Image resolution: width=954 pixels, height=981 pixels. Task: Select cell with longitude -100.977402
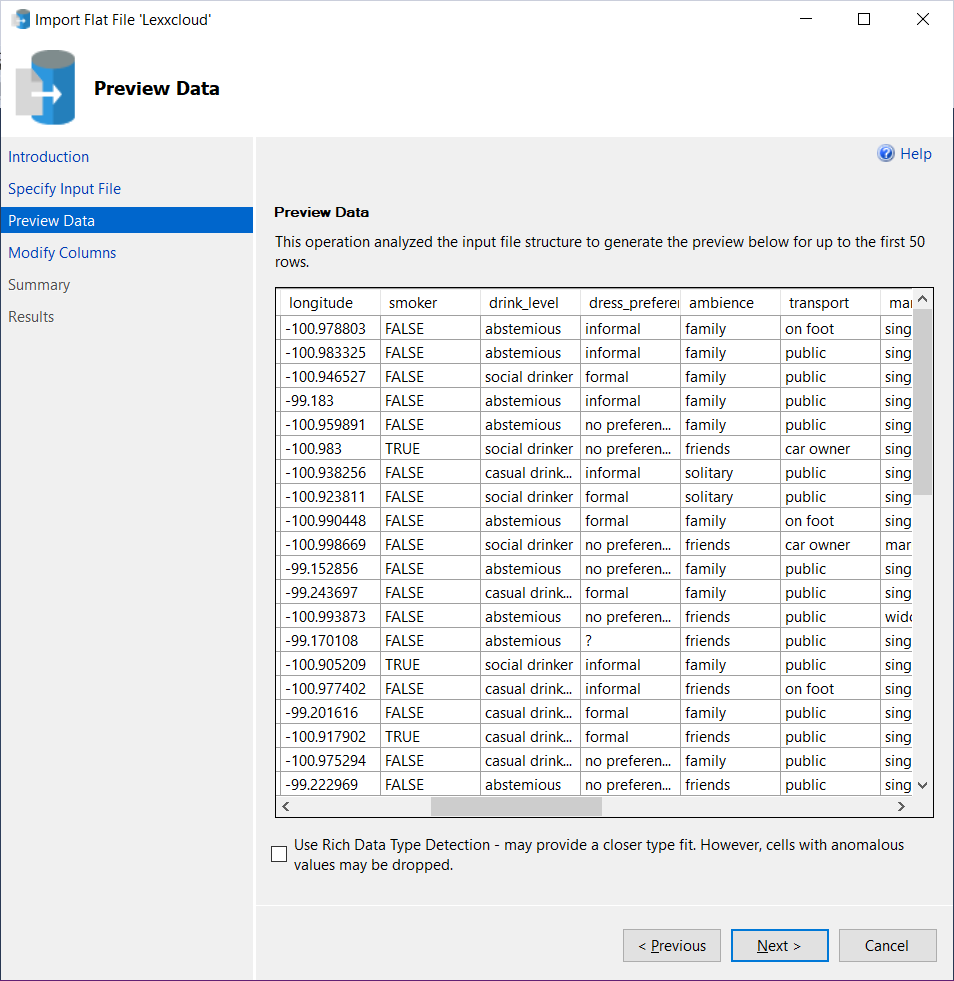coord(330,688)
